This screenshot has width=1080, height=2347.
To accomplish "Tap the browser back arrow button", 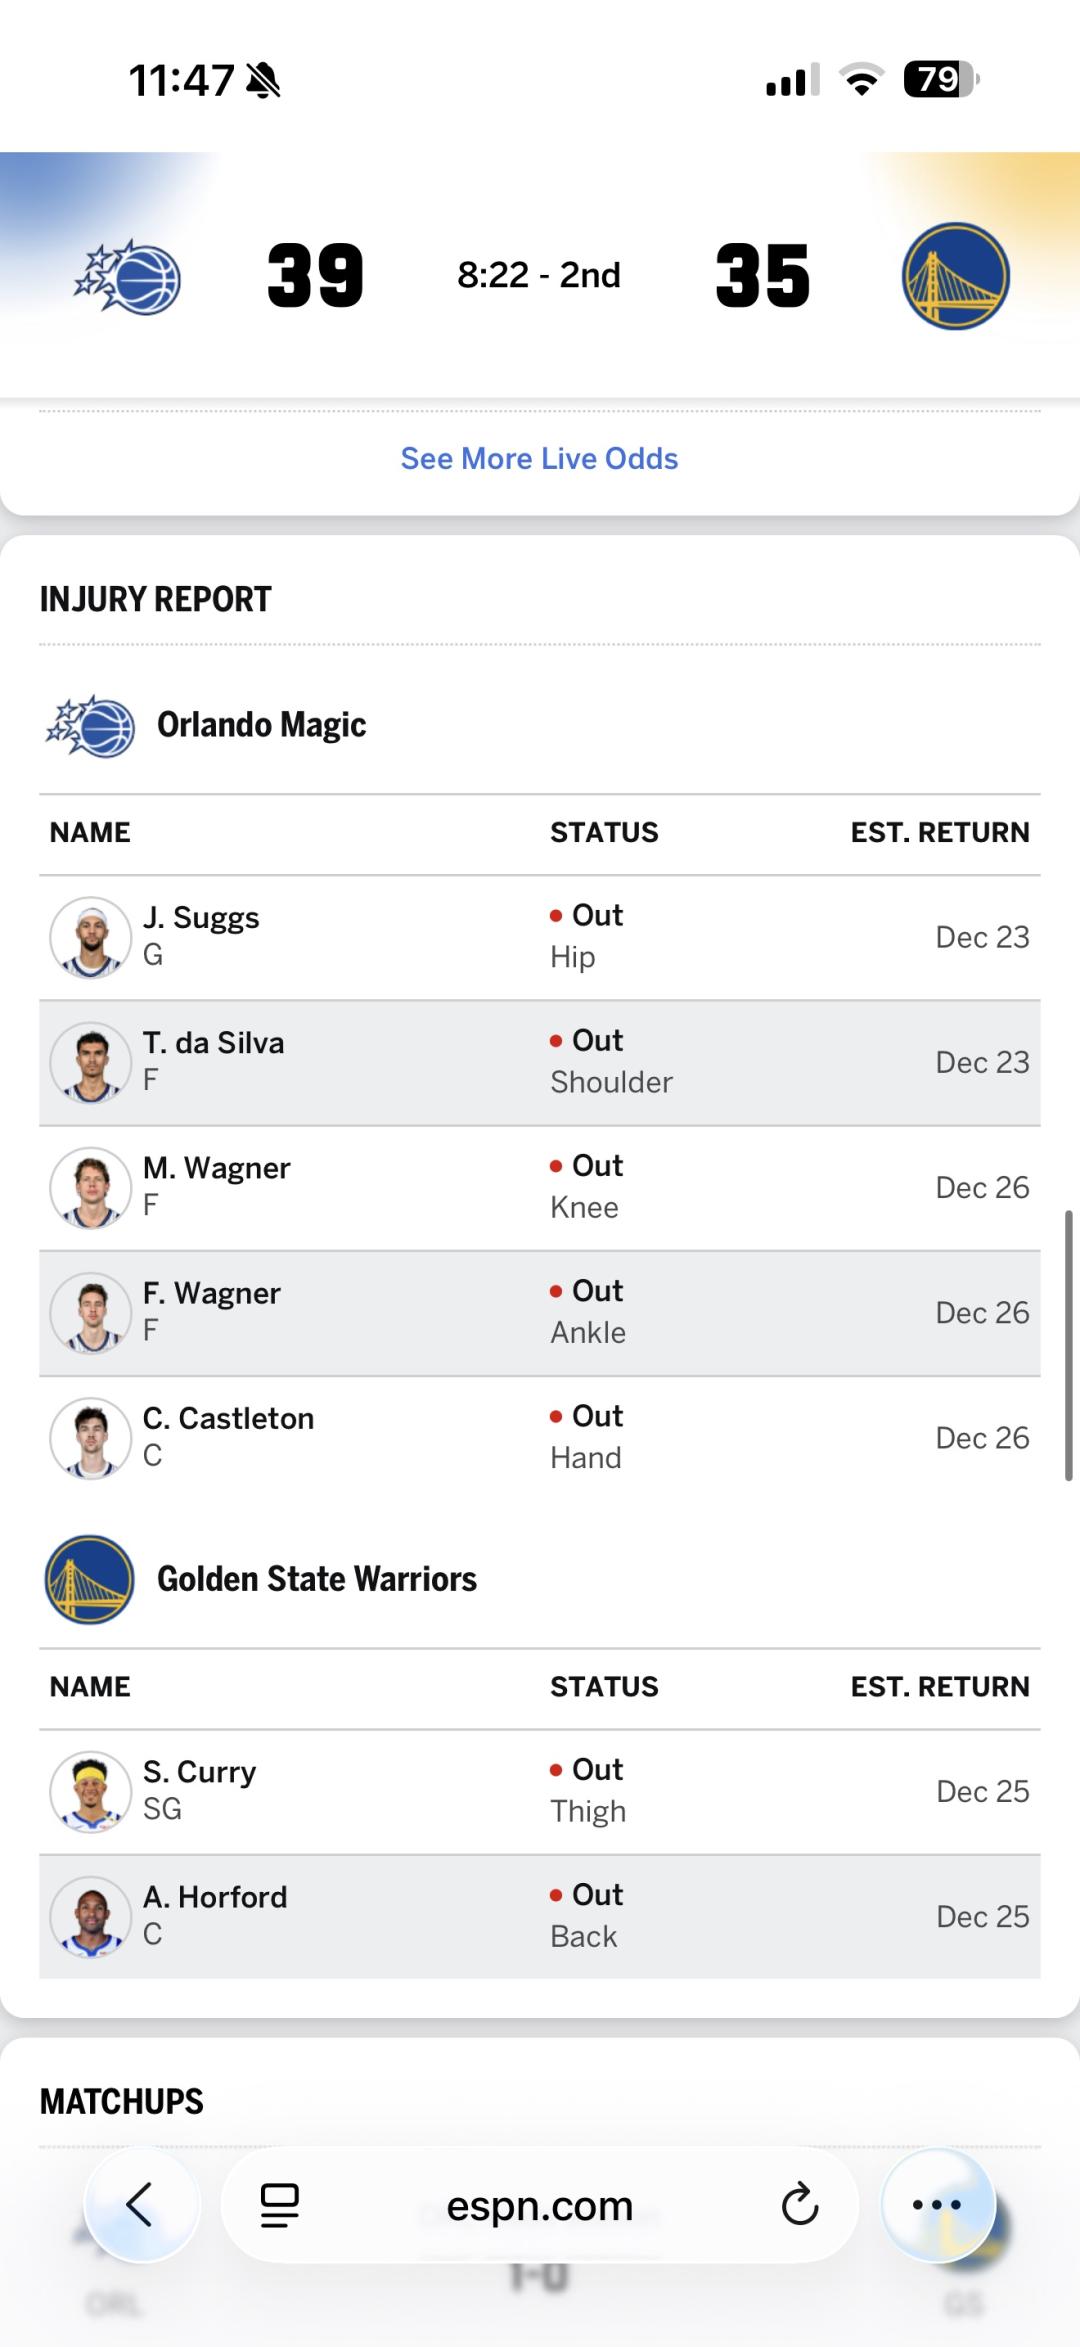I will [x=141, y=2204].
